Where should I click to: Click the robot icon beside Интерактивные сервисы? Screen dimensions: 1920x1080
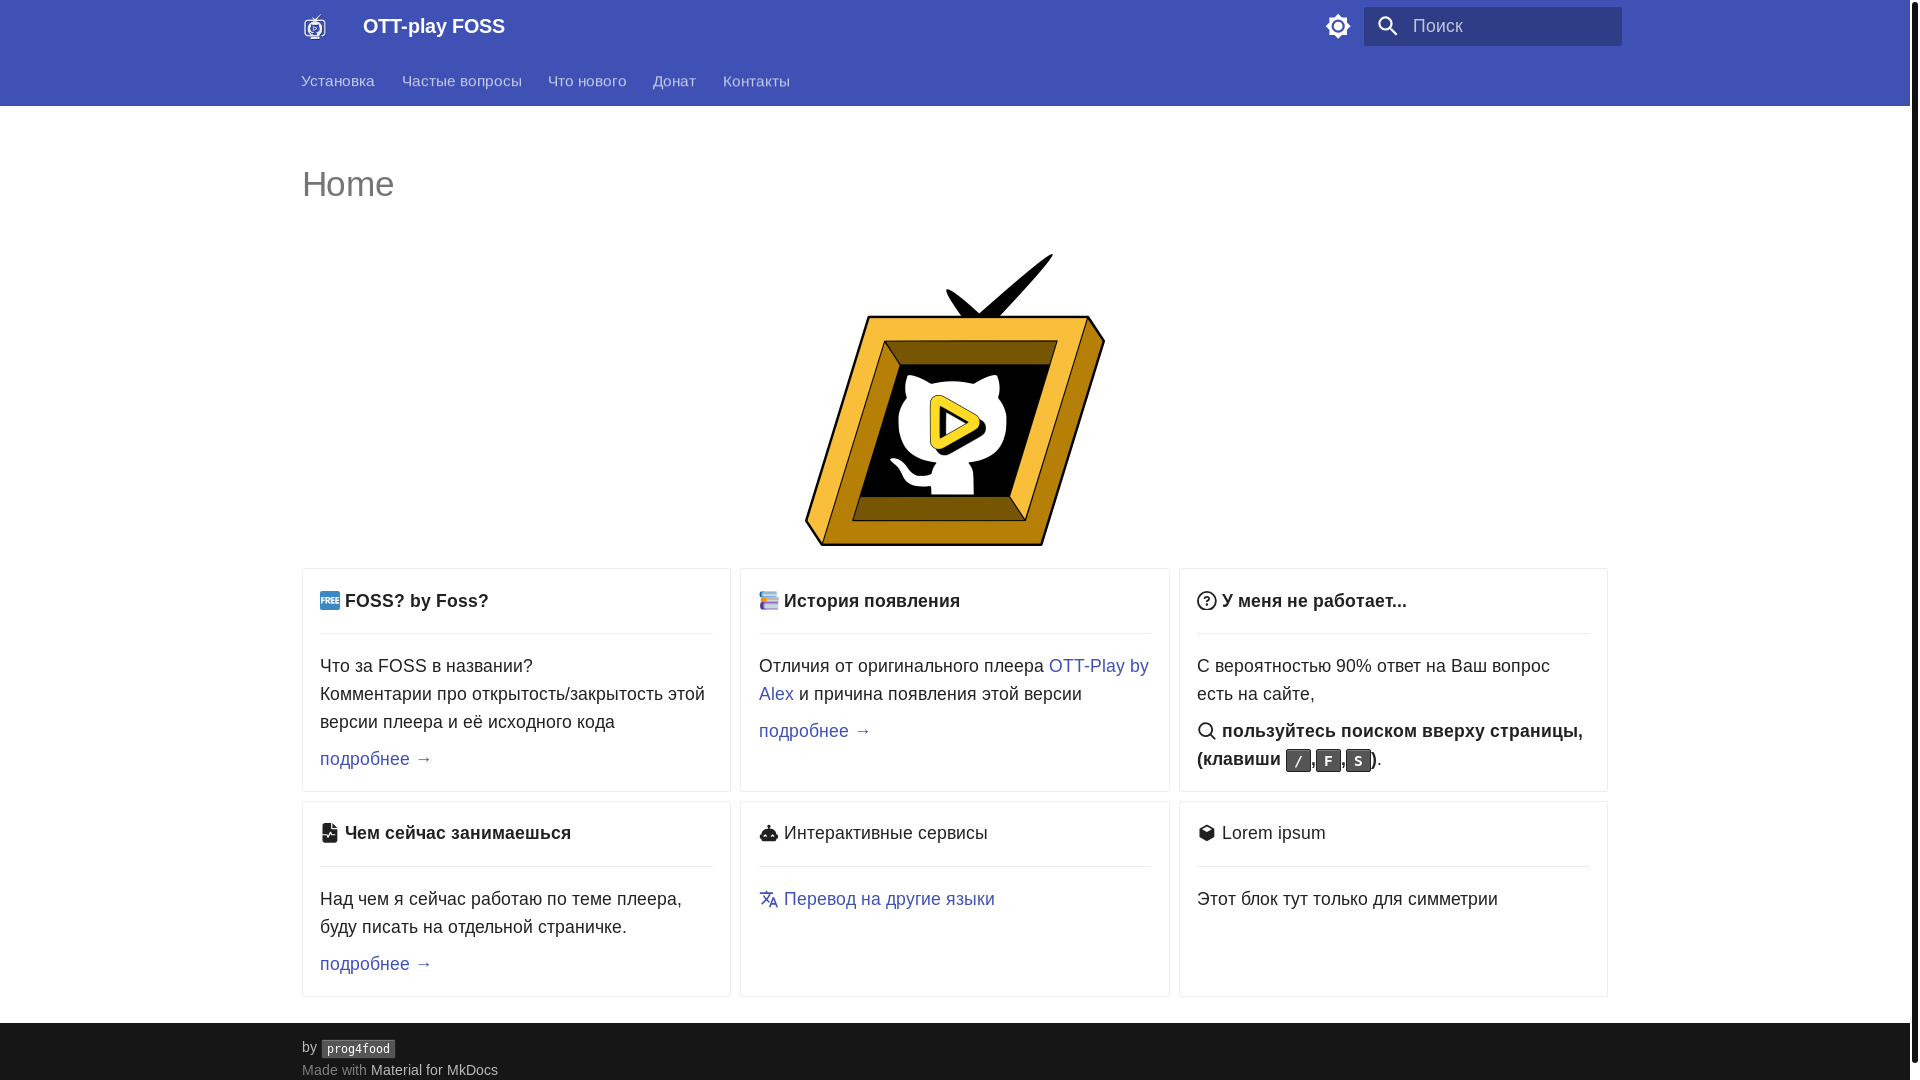(x=769, y=833)
